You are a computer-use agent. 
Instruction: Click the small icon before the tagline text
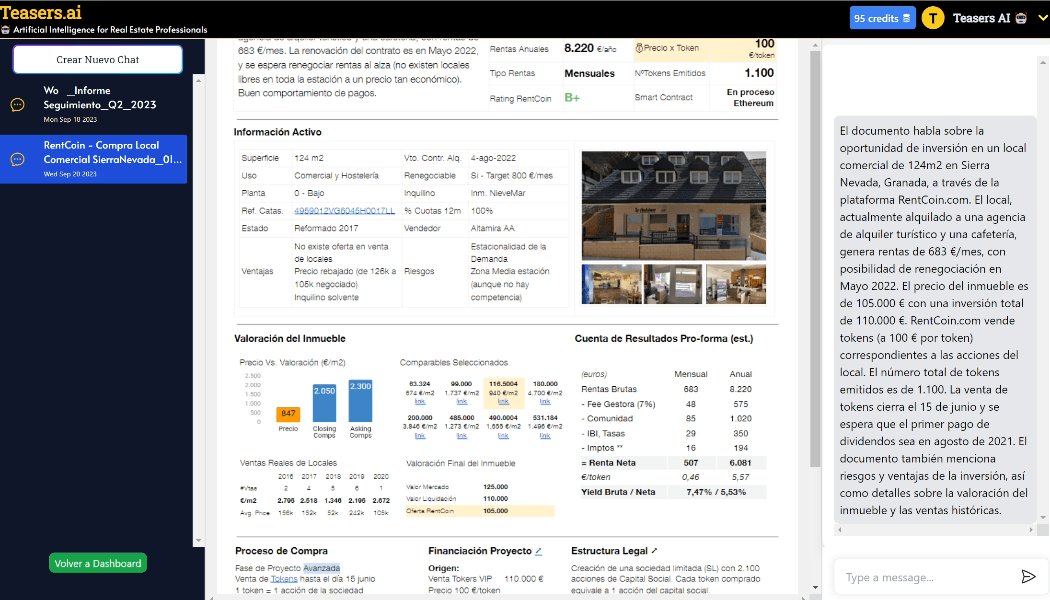5,30
